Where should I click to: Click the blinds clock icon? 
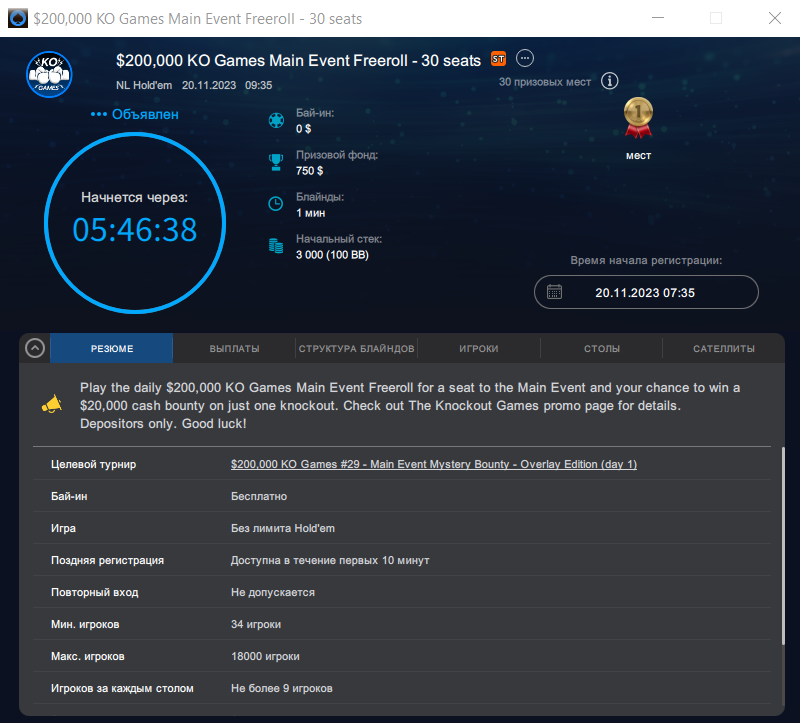[x=275, y=204]
